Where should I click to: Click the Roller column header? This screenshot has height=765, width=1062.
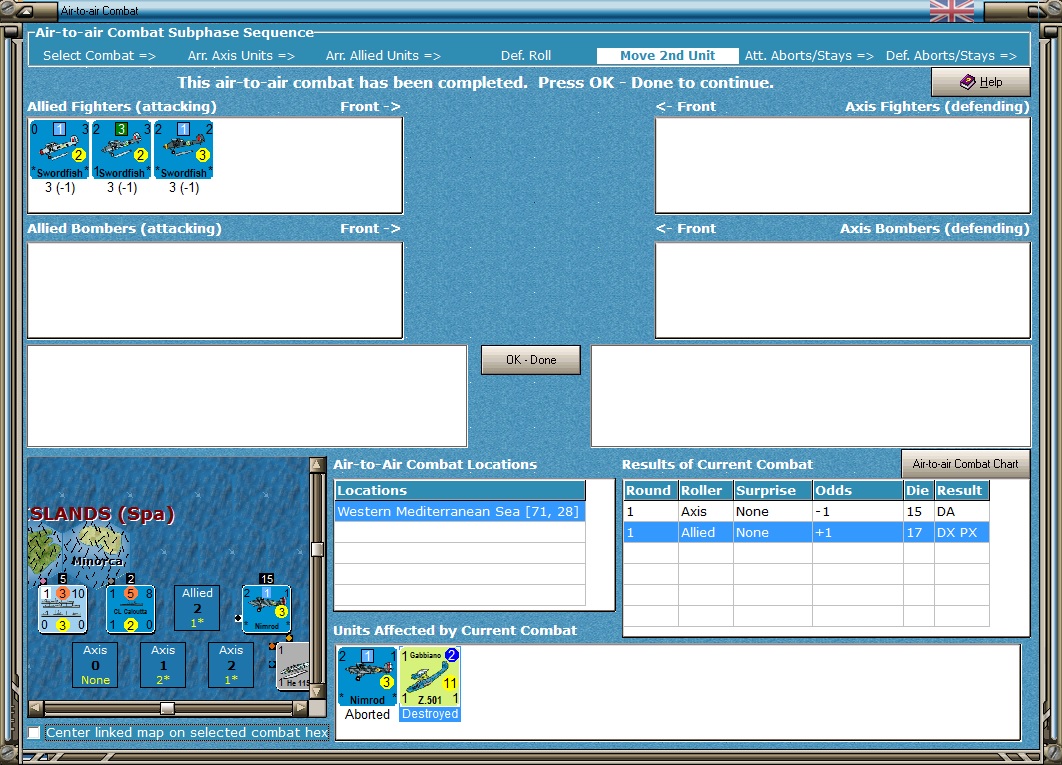706,490
